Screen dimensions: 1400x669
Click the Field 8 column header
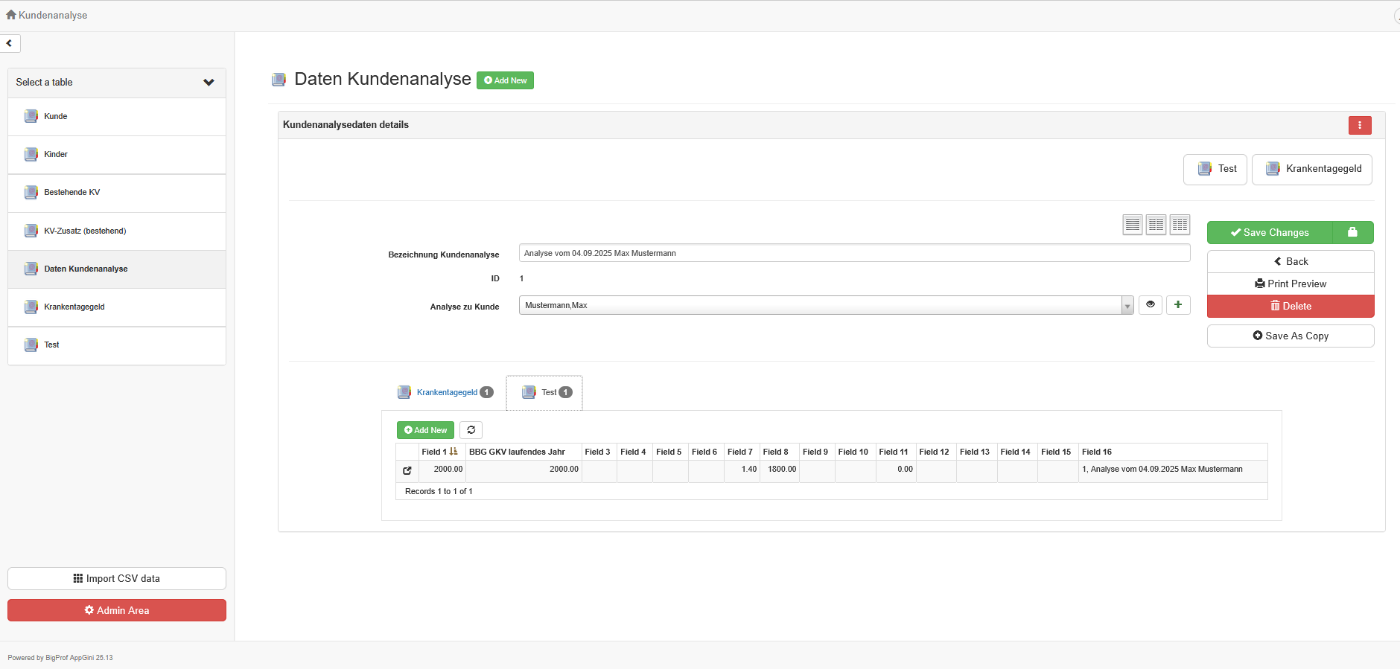click(x=776, y=452)
